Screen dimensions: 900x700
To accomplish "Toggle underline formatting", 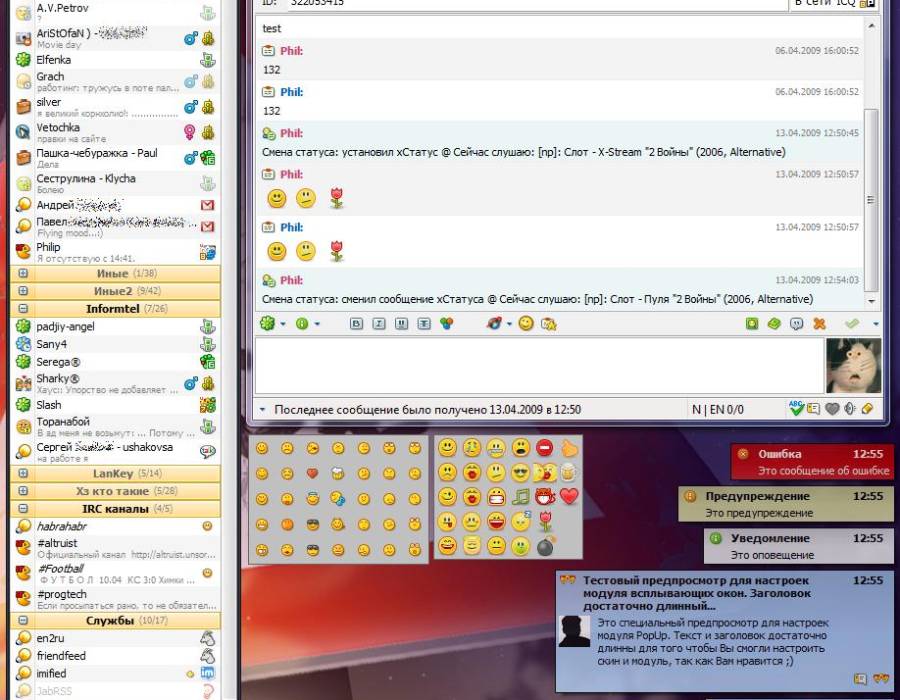I will (401, 324).
